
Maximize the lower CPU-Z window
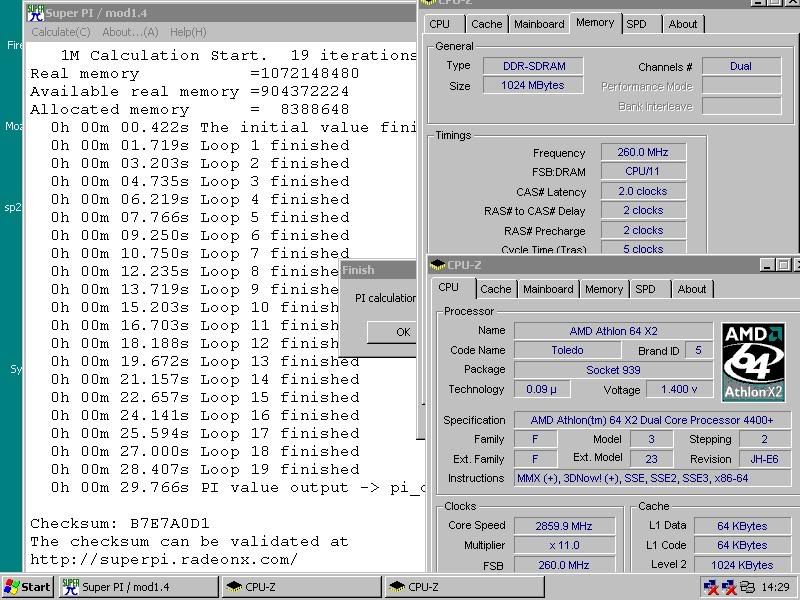point(784,265)
